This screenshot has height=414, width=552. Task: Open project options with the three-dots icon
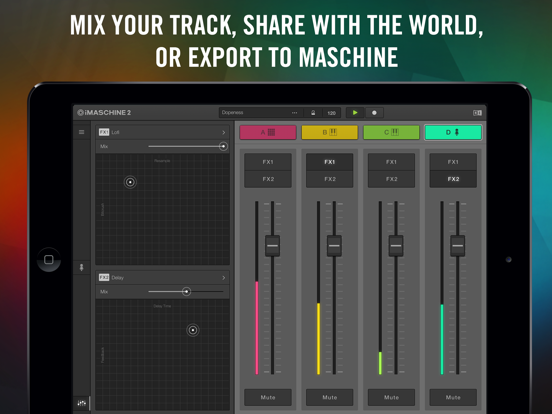[x=295, y=113]
